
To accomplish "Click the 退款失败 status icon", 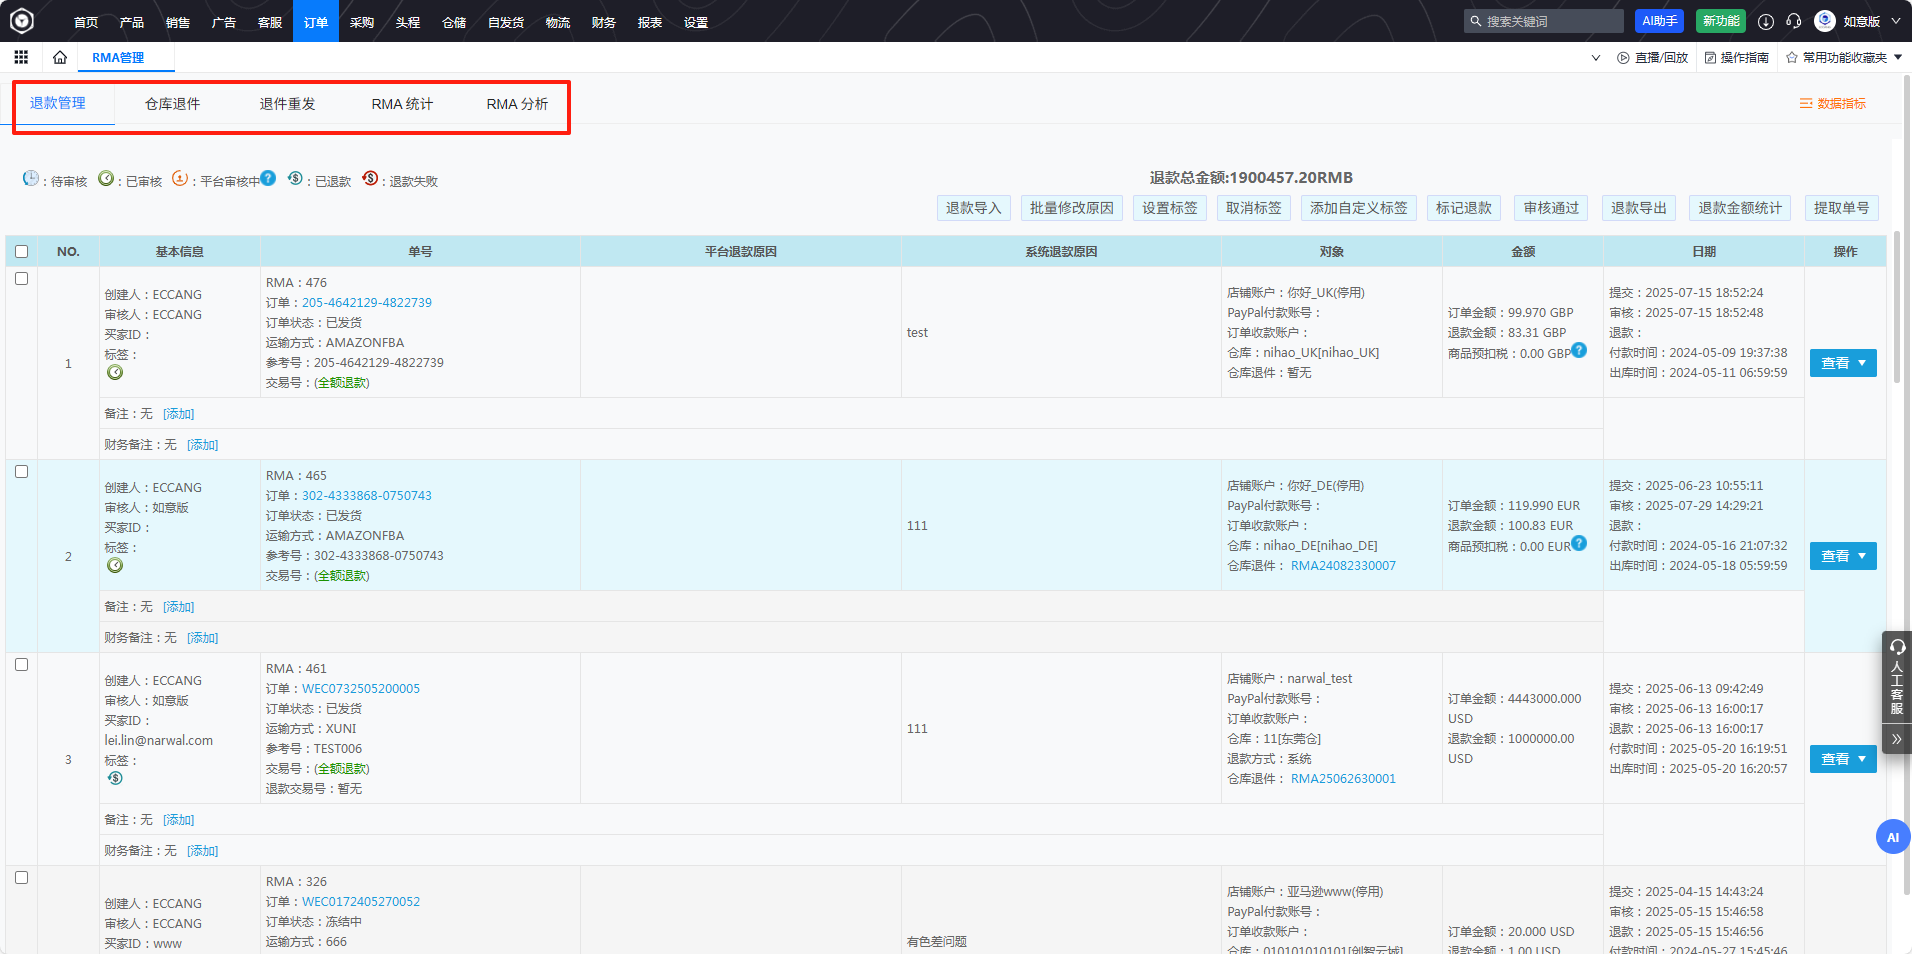I will coord(370,178).
